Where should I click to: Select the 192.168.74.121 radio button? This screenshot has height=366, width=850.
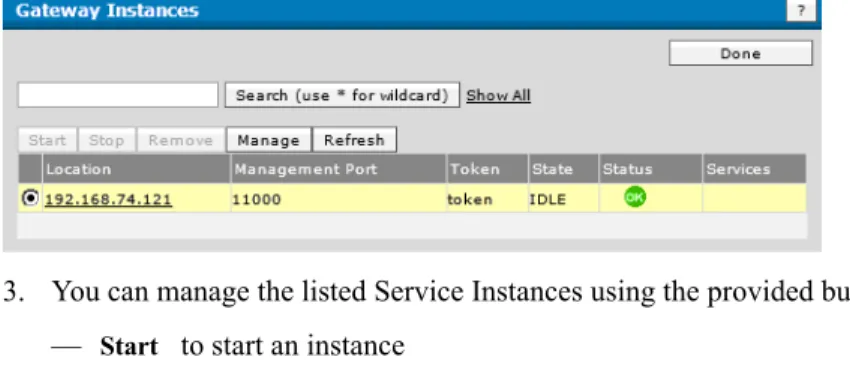(30, 198)
